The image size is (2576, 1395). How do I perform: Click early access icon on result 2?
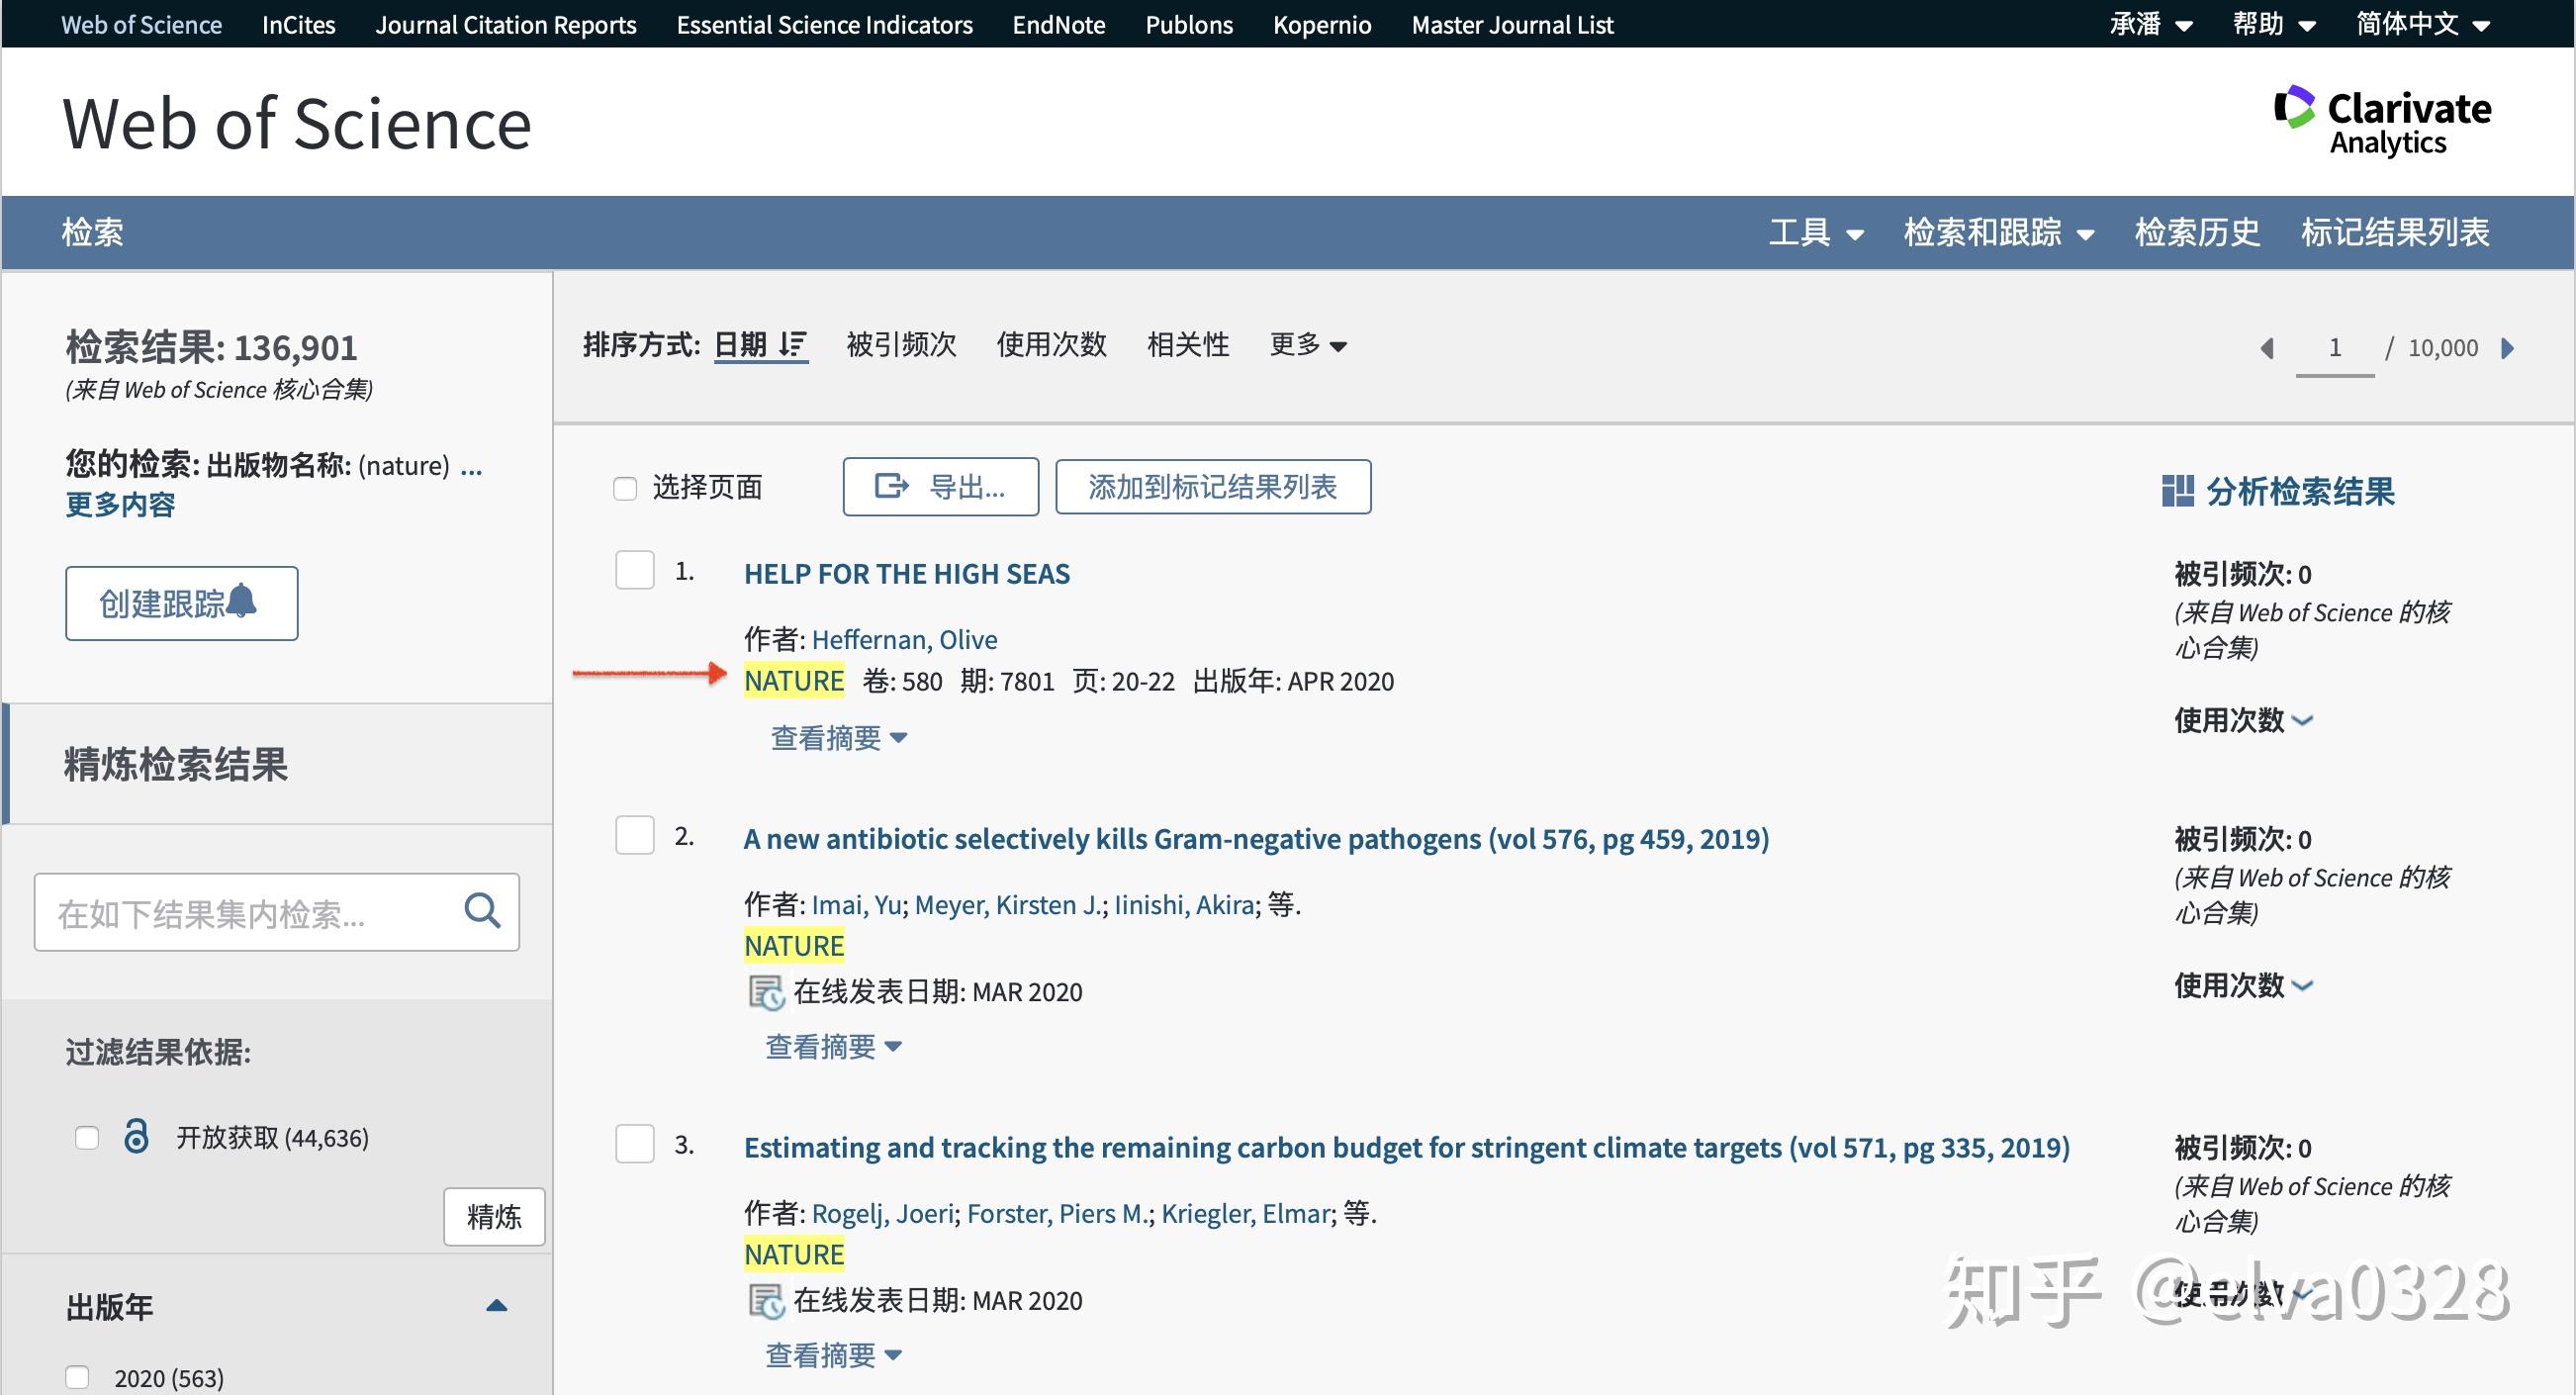coord(766,992)
